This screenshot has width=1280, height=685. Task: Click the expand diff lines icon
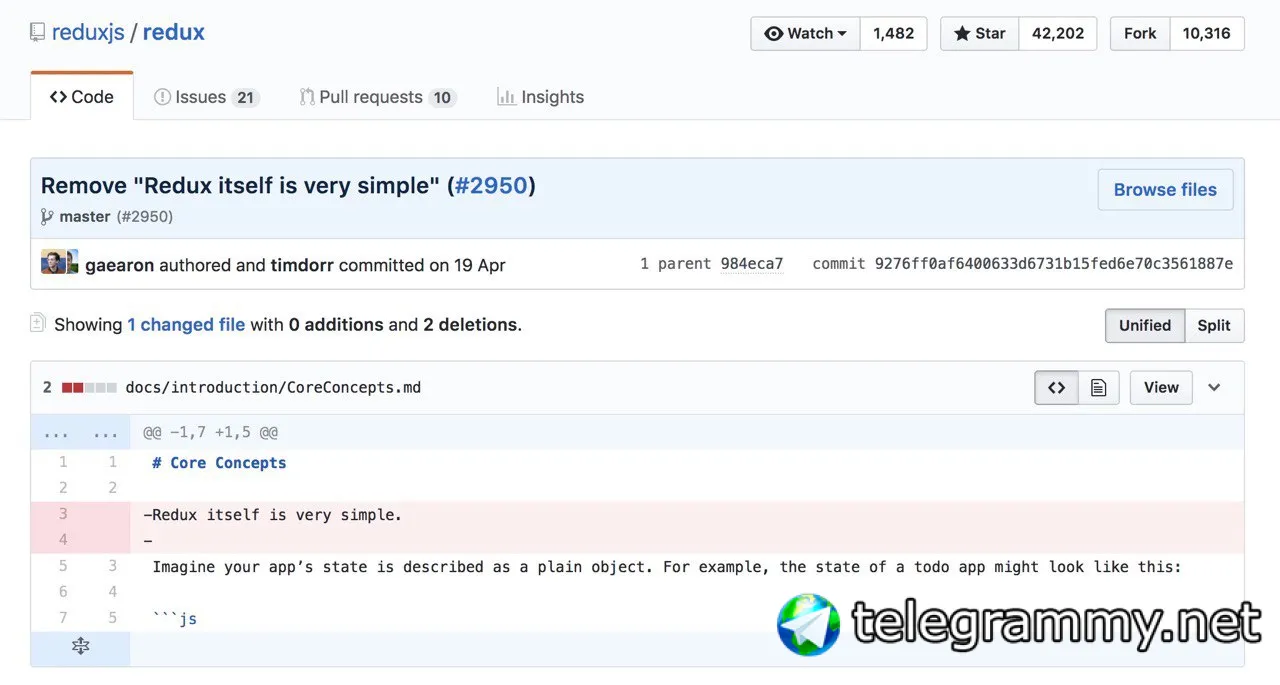point(81,647)
